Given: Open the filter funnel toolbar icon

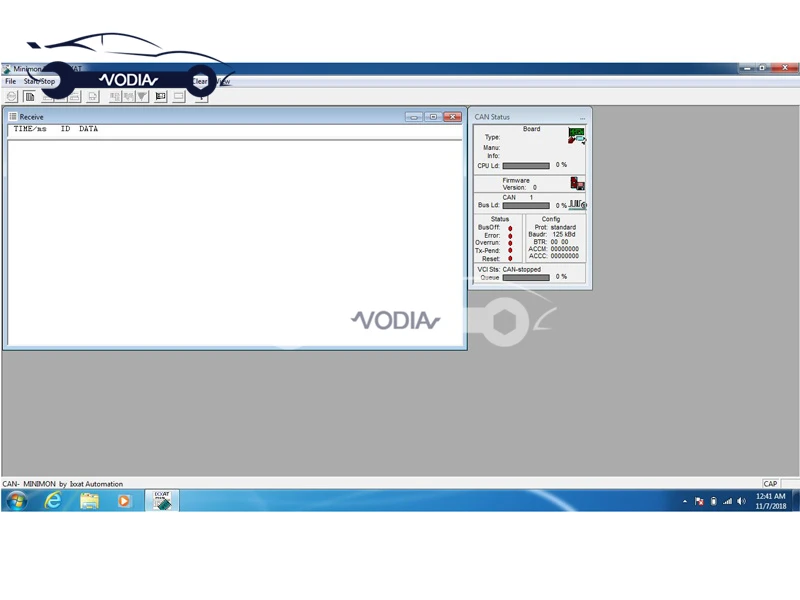Looking at the screenshot, I should [142, 96].
